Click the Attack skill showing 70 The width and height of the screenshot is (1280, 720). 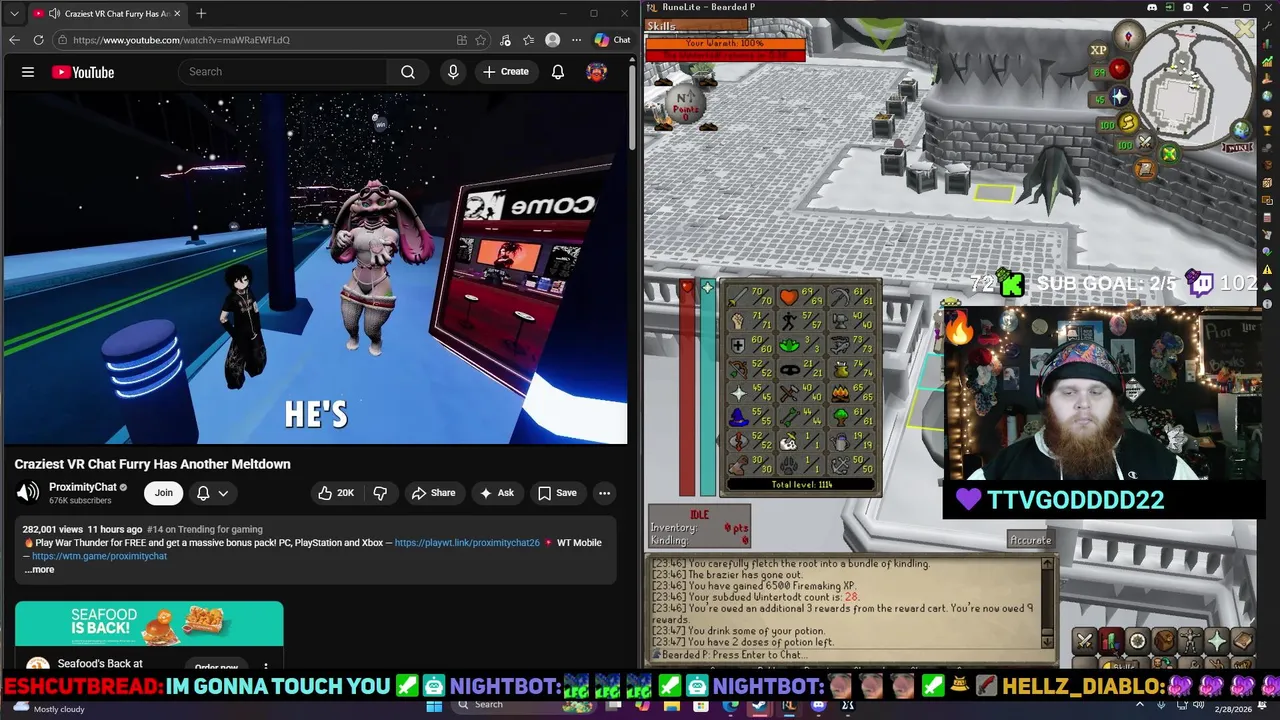751,297
